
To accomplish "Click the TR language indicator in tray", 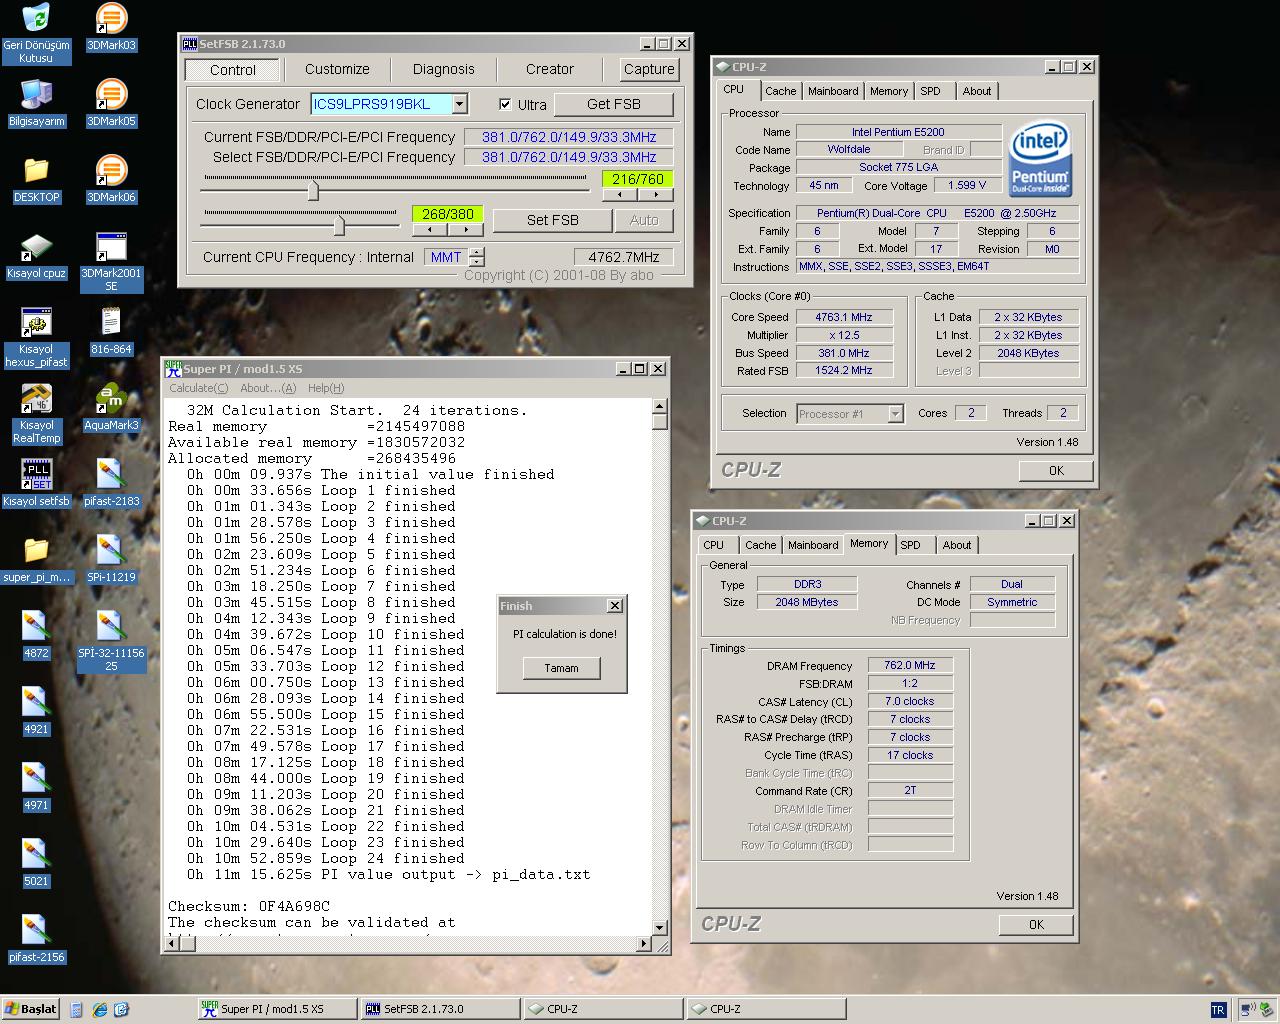I will [x=1218, y=1010].
